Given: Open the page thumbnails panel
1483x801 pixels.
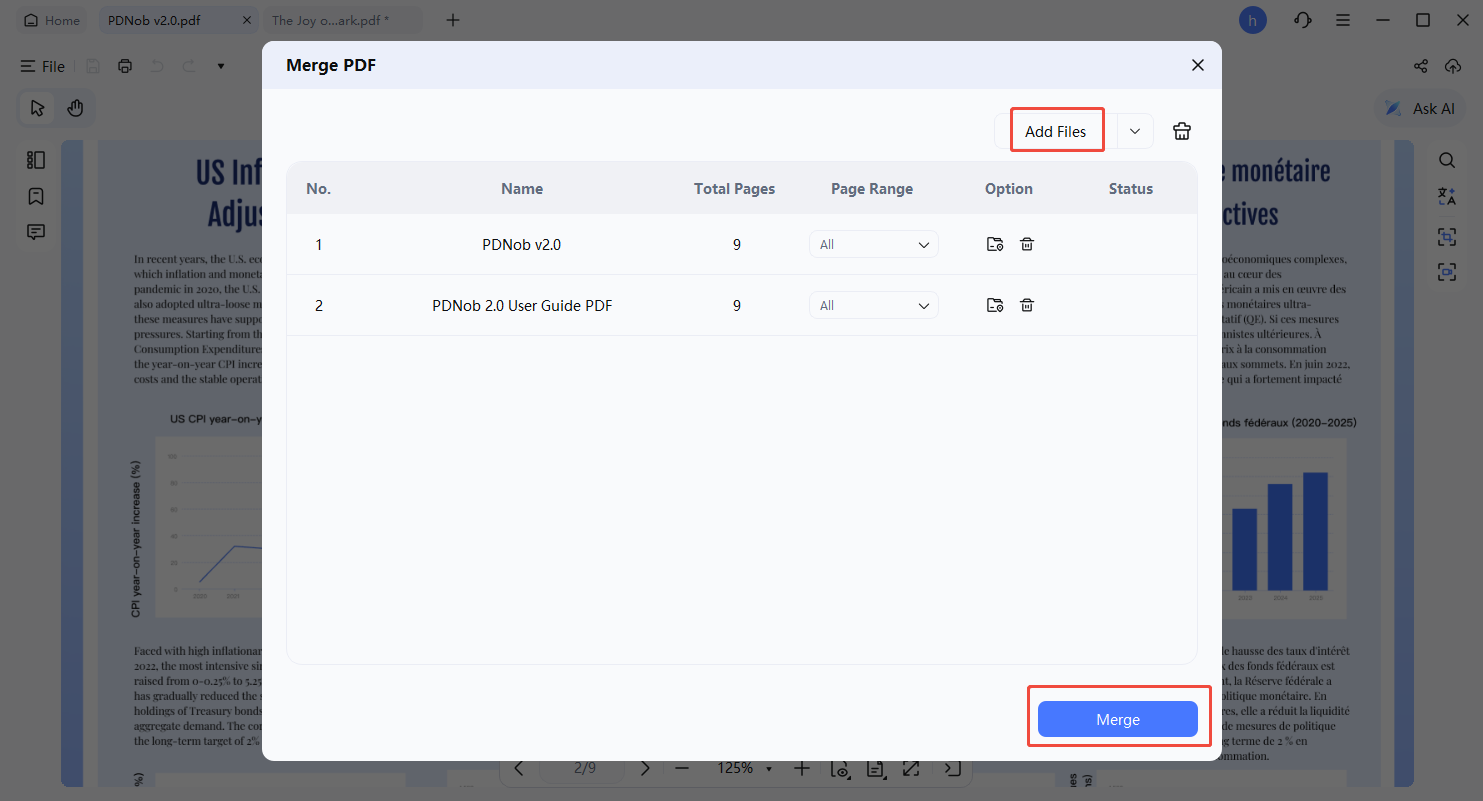Looking at the screenshot, I should point(36,160).
